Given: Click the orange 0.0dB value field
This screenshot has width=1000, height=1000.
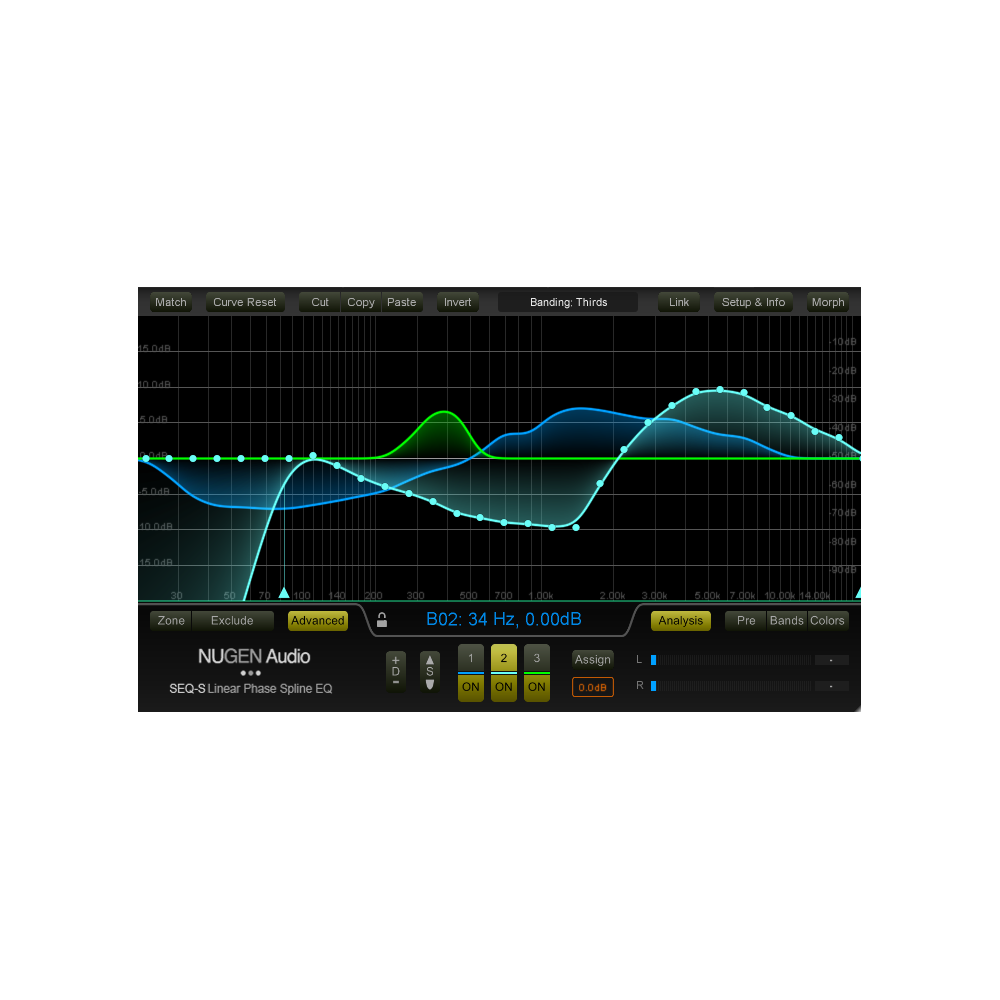Looking at the screenshot, I should point(592,687).
